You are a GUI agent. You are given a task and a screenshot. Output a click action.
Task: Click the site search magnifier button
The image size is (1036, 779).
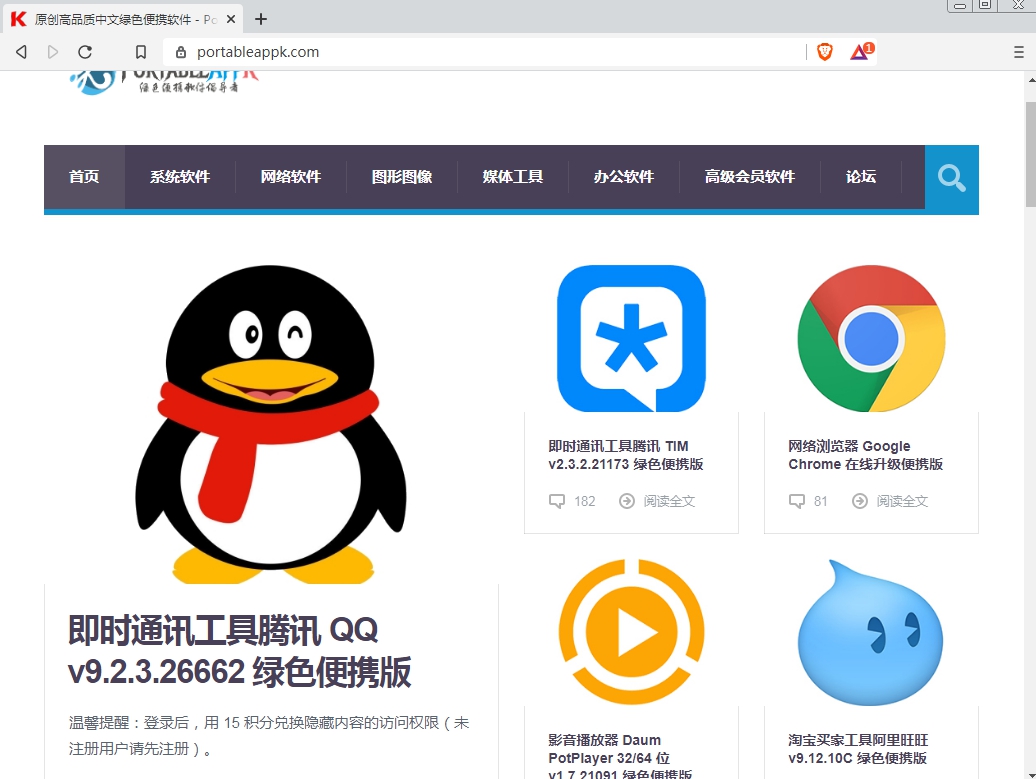click(x=951, y=178)
